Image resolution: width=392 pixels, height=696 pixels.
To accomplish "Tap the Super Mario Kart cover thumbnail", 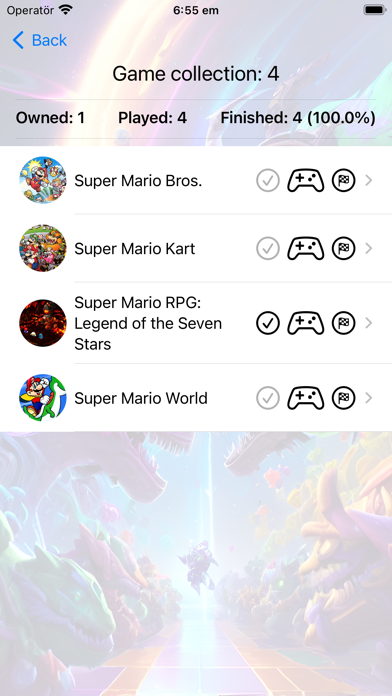I will [43, 249].
